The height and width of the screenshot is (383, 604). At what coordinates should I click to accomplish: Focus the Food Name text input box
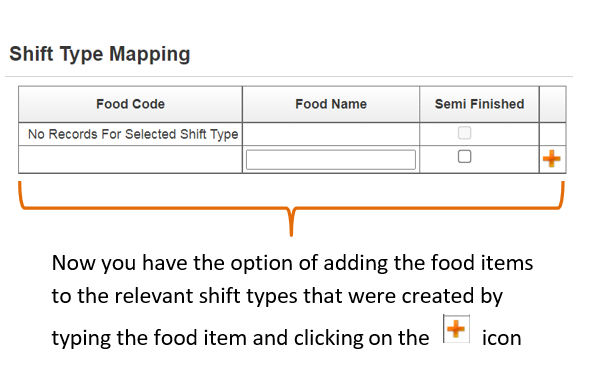(x=331, y=160)
